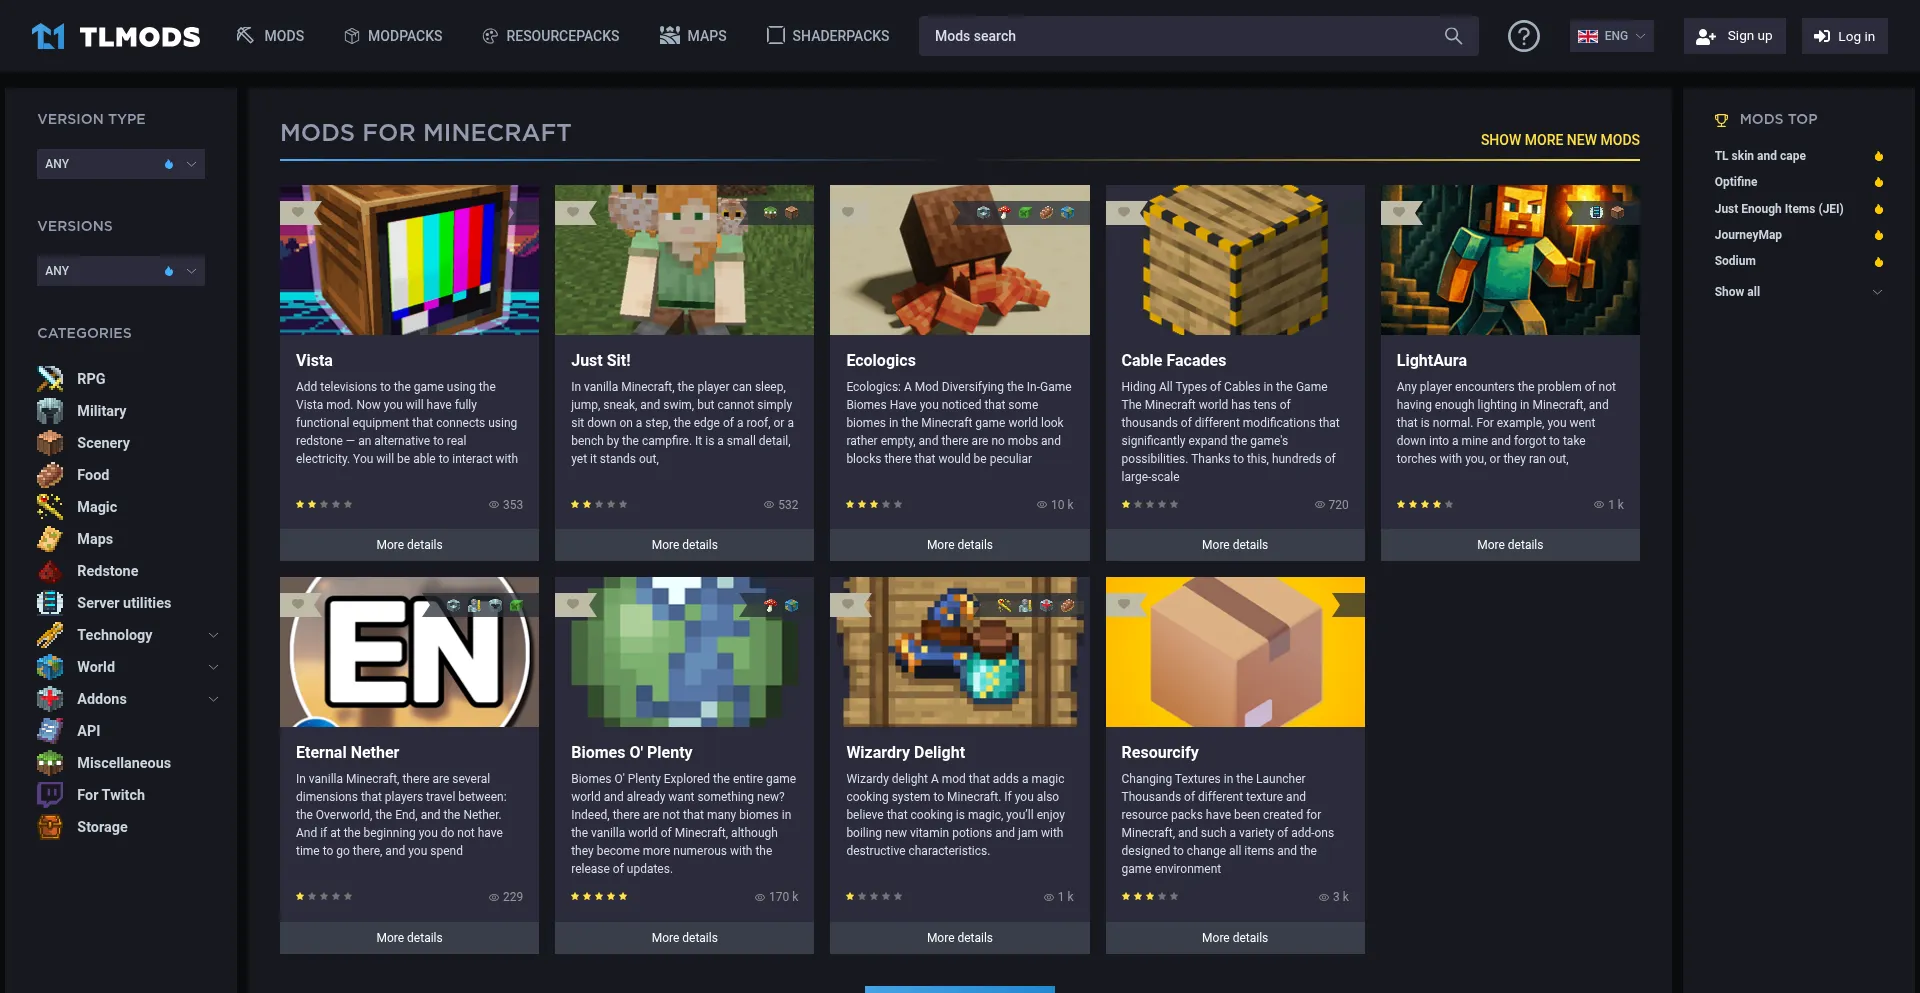
Task: Open the SHADERPACKS nav tab
Action: (x=828, y=36)
